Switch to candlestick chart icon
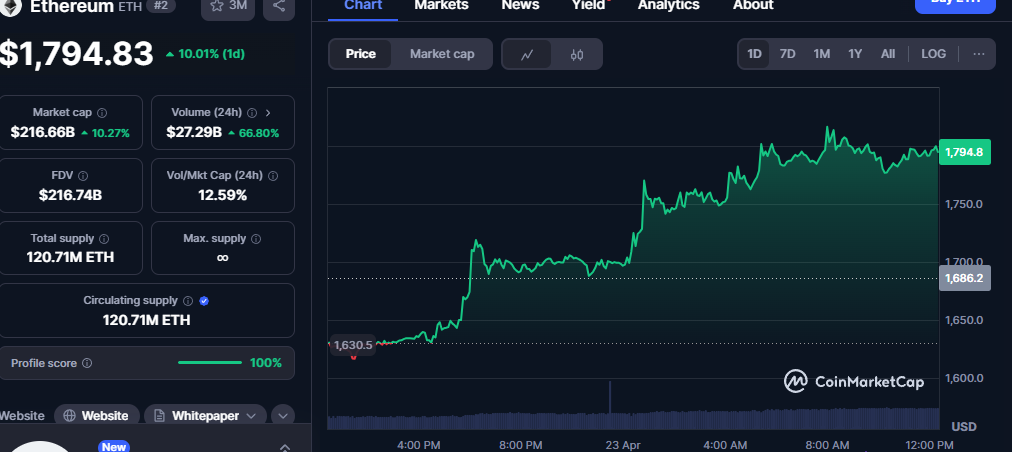The height and width of the screenshot is (452, 1012). pos(577,54)
